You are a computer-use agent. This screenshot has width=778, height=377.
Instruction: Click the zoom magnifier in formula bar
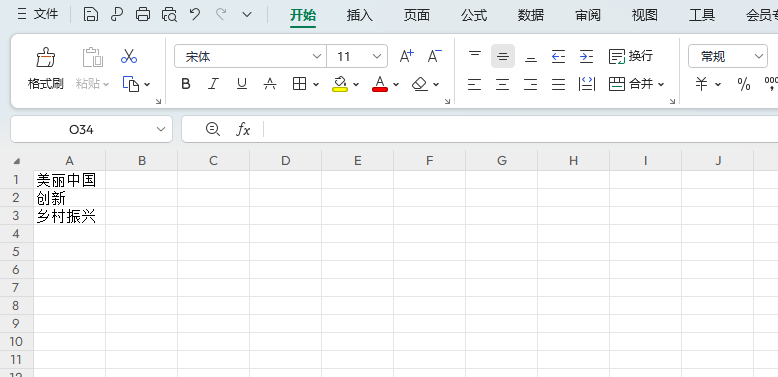[x=213, y=129]
